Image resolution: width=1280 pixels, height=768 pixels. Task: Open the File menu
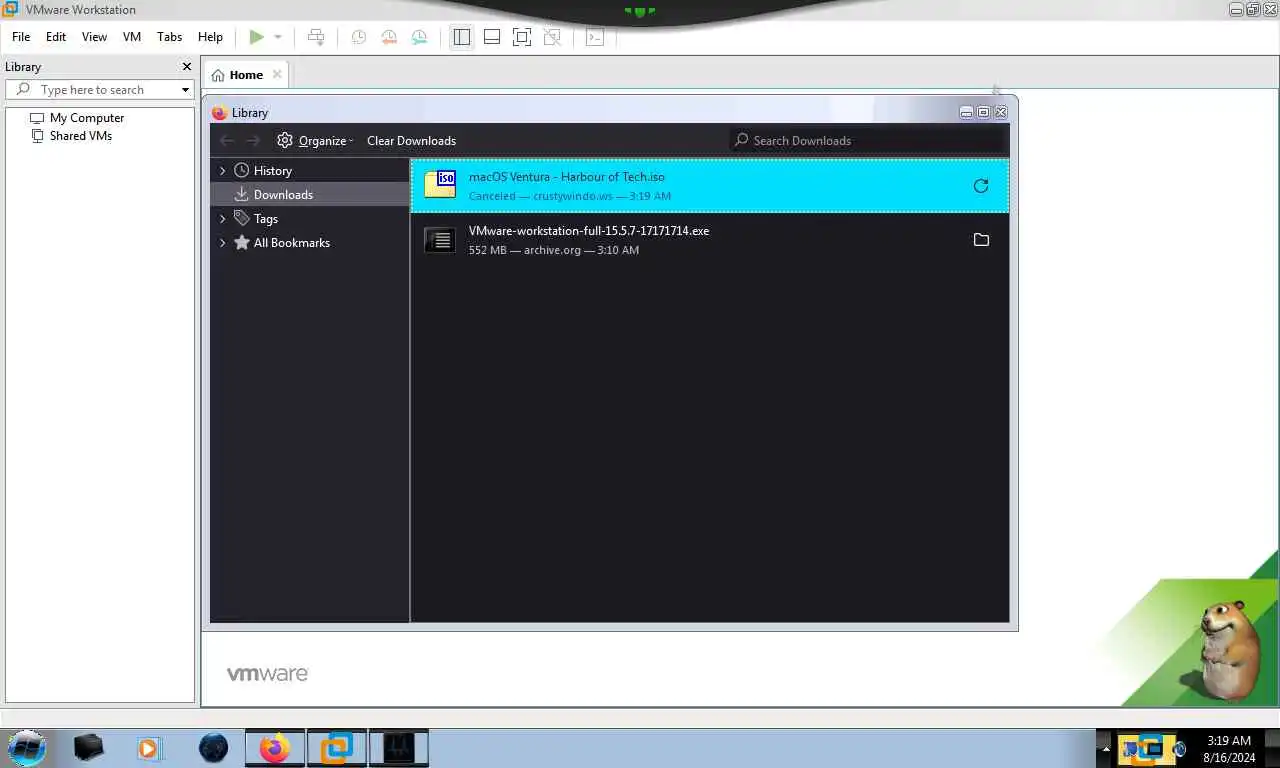(21, 37)
